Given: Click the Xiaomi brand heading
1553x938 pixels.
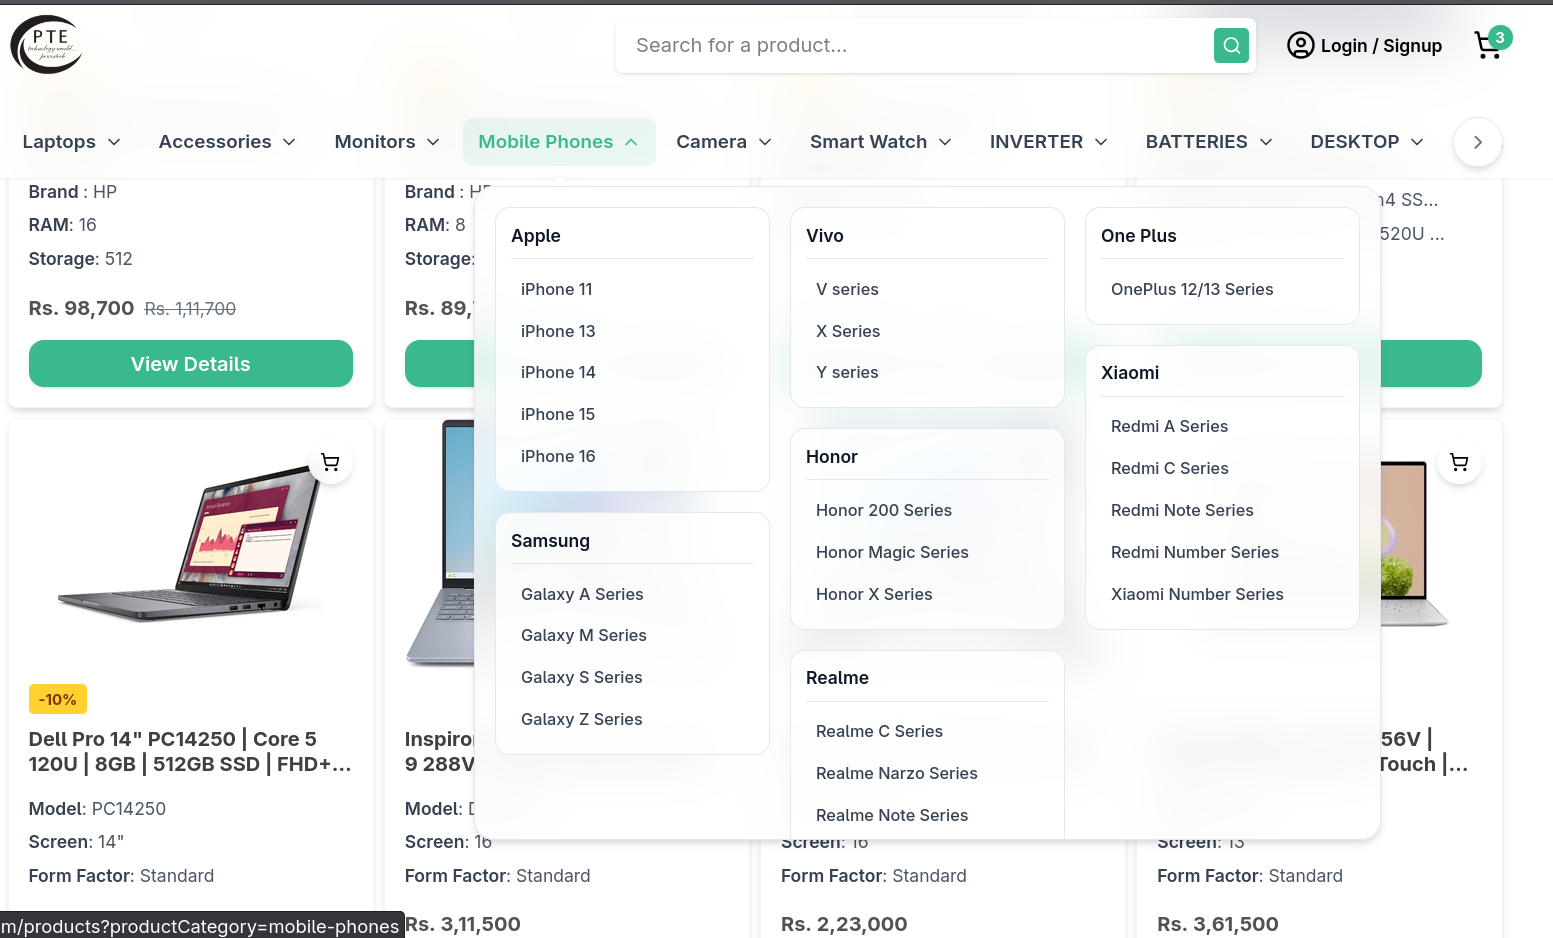Looking at the screenshot, I should coord(1130,373).
